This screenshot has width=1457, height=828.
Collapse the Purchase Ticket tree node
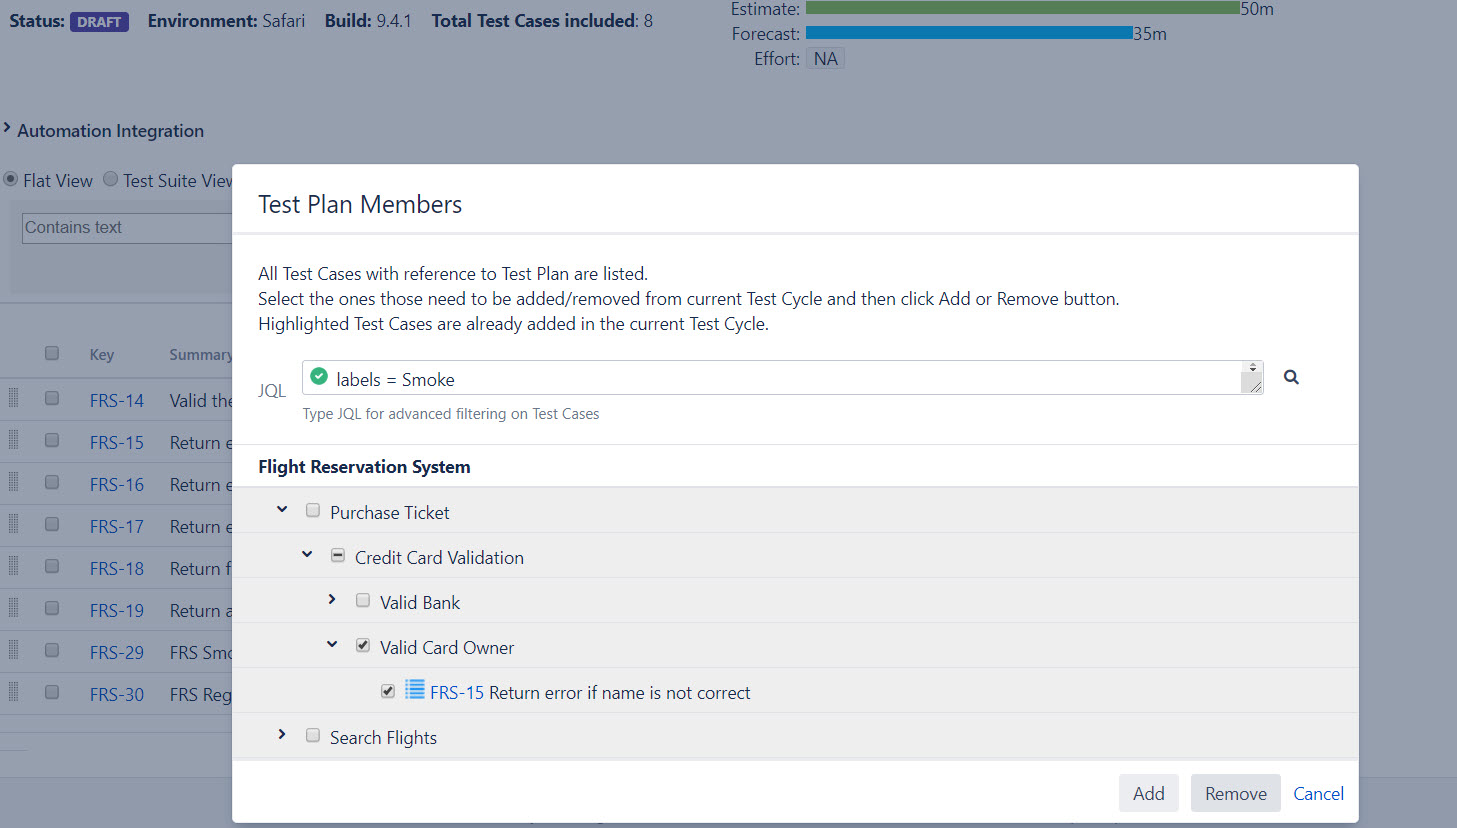tap(282, 510)
